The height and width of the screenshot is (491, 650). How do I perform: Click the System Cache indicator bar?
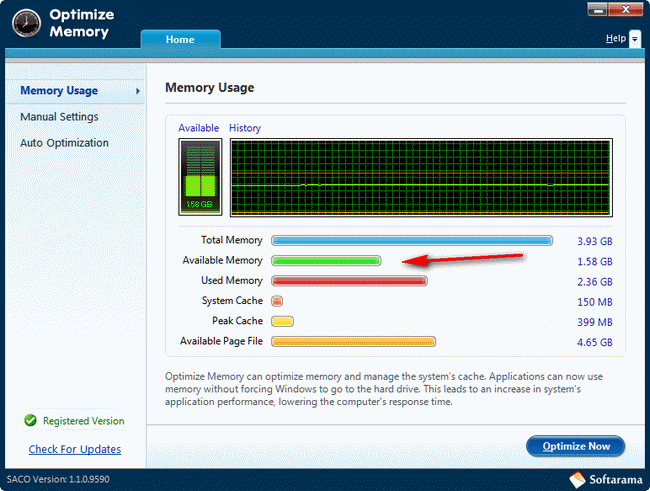[277, 301]
